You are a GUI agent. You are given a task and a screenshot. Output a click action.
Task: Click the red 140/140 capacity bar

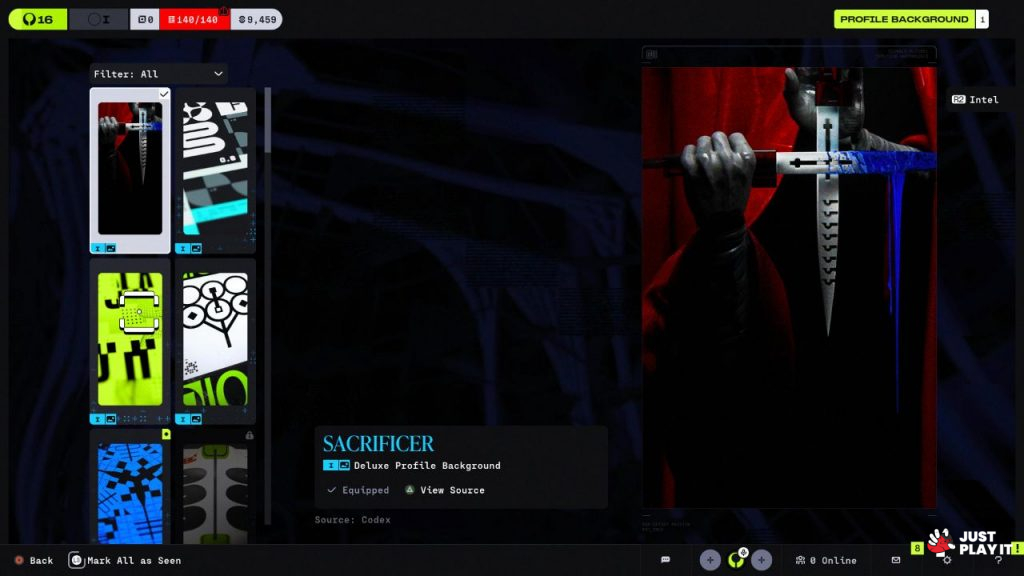click(x=195, y=19)
